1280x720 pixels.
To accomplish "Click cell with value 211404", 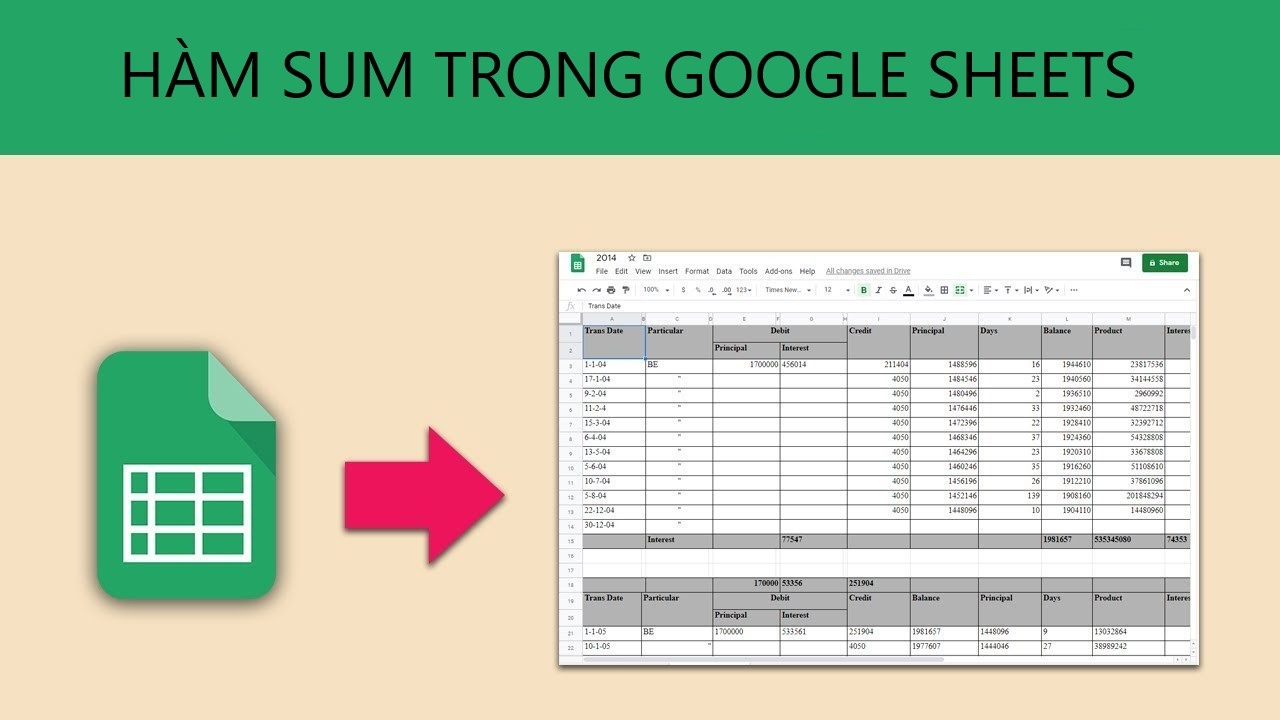I will (x=879, y=366).
